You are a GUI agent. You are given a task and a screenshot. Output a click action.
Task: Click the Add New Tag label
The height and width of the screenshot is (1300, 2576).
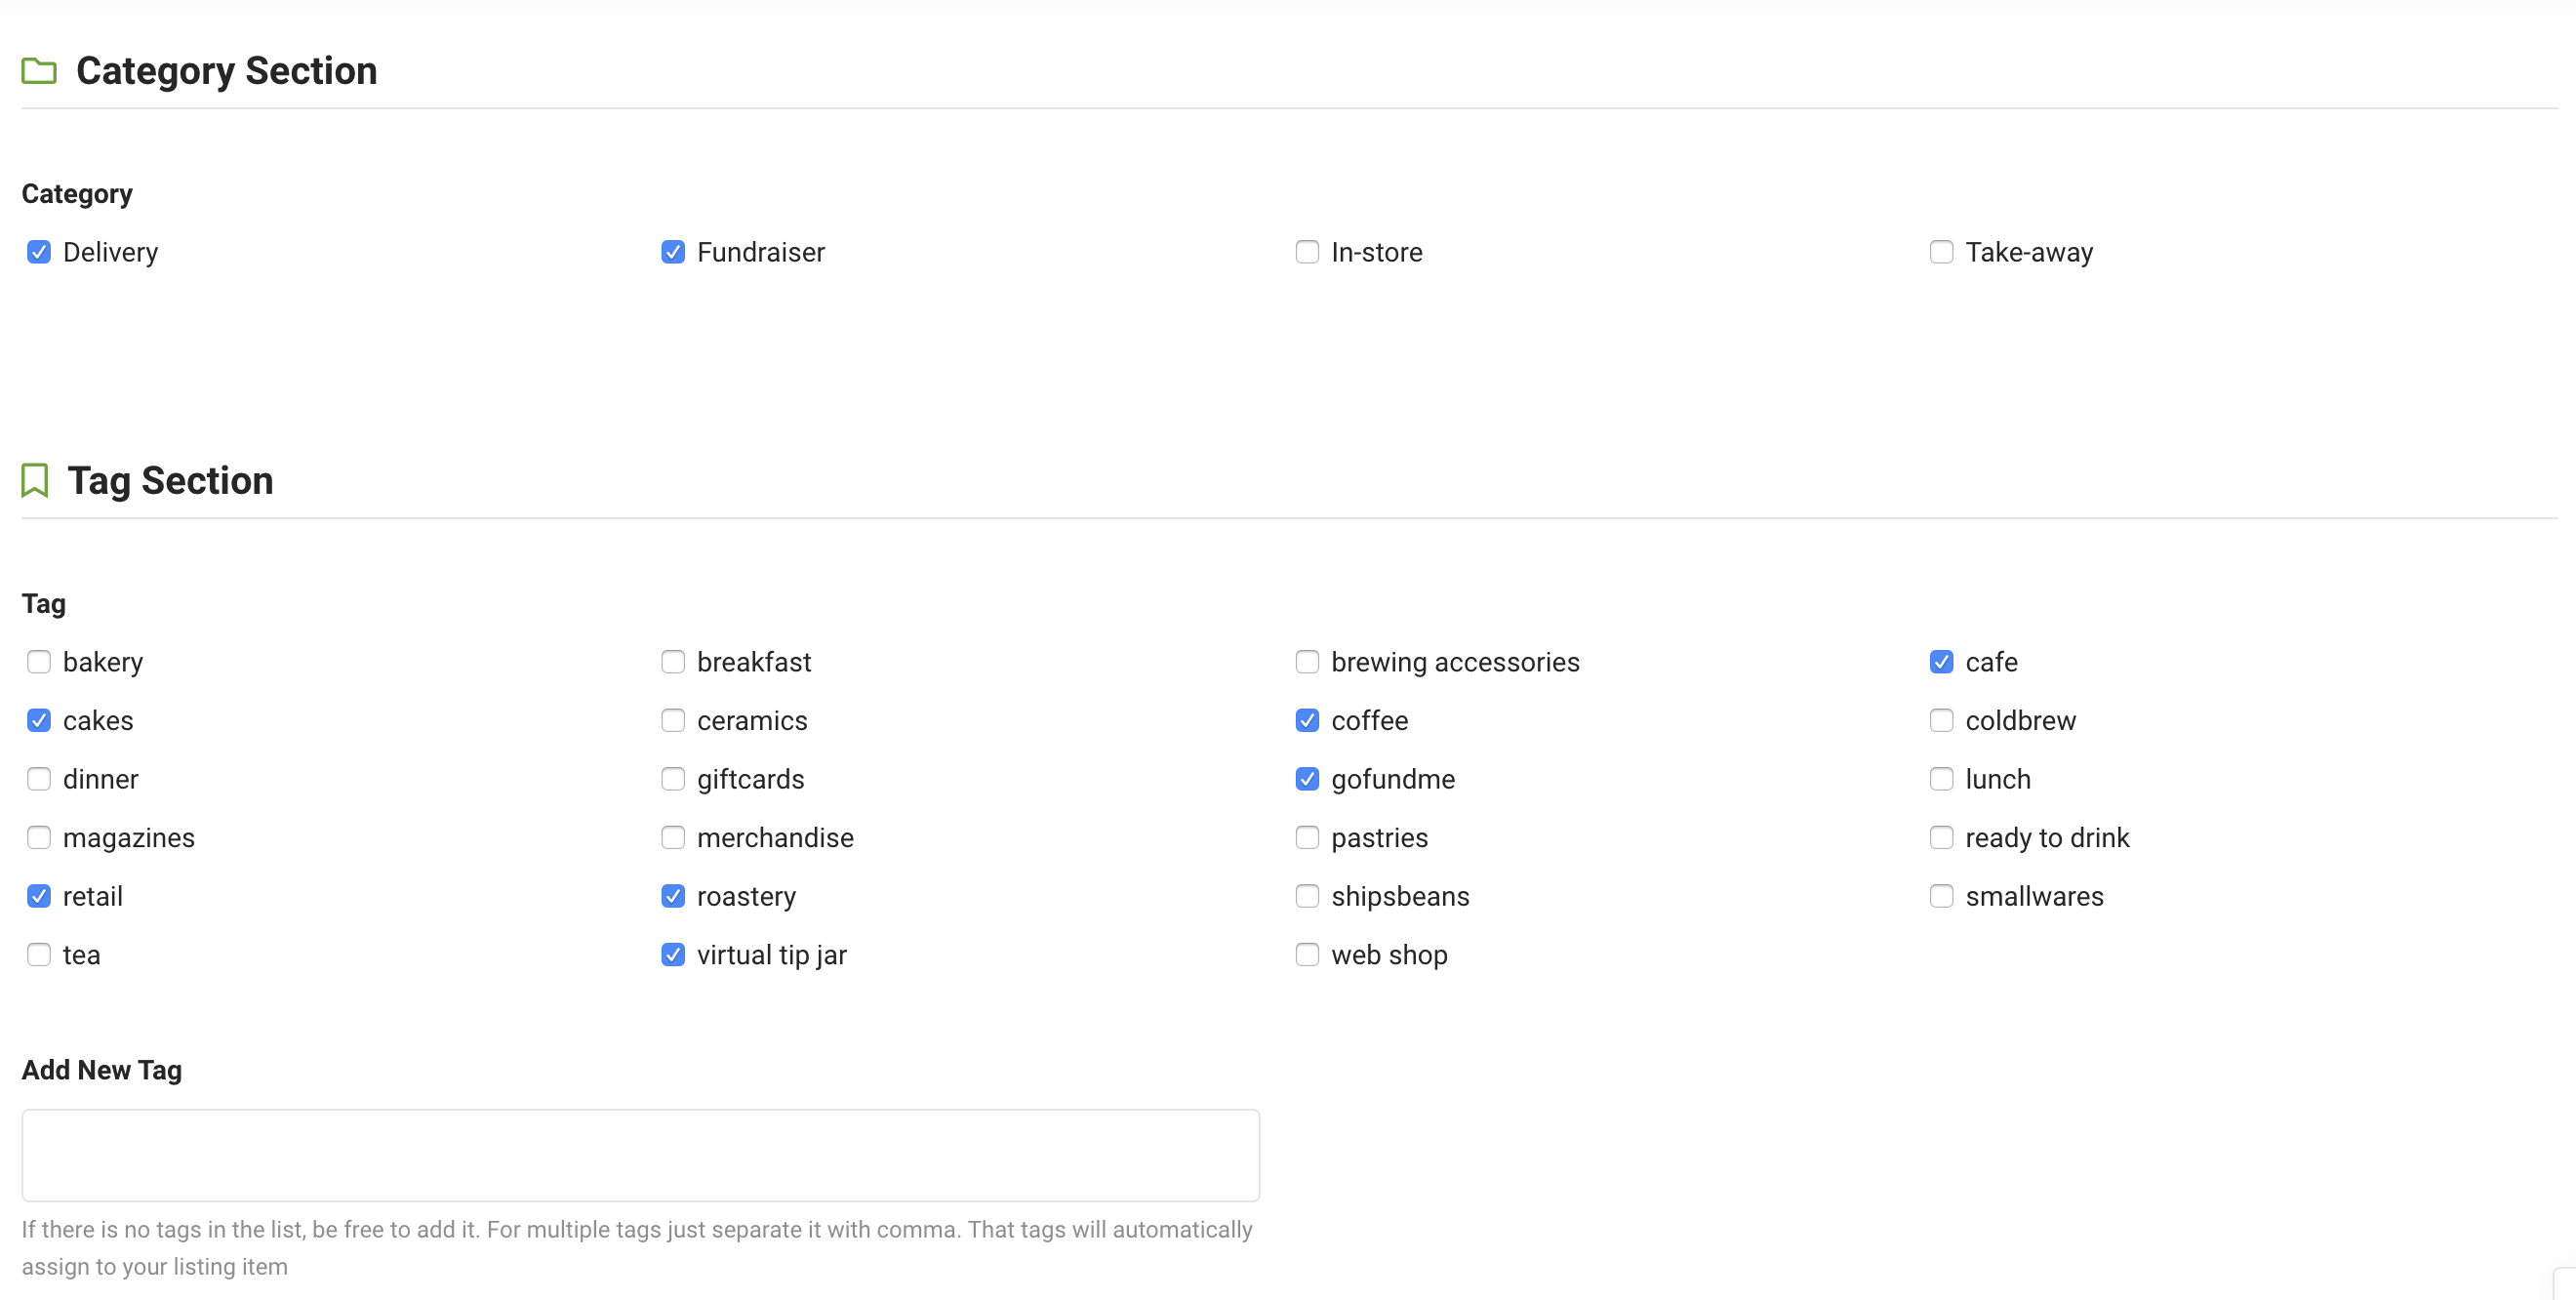coord(102,1070)
